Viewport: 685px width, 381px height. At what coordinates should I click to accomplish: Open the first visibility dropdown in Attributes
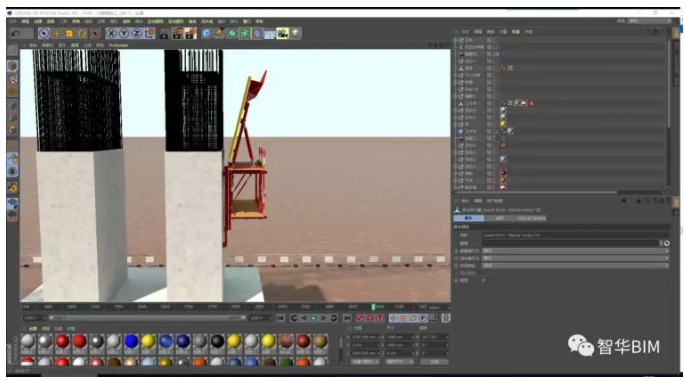click(575, 251)
